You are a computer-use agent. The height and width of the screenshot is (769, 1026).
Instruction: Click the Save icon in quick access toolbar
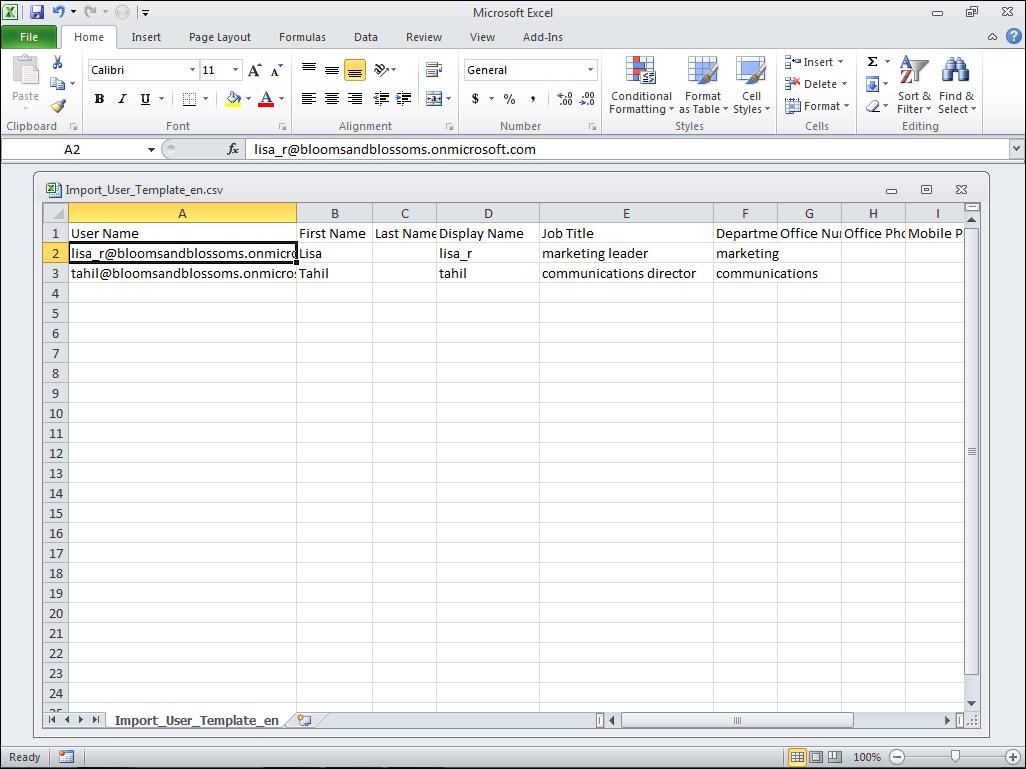click(x=36, y=12)
